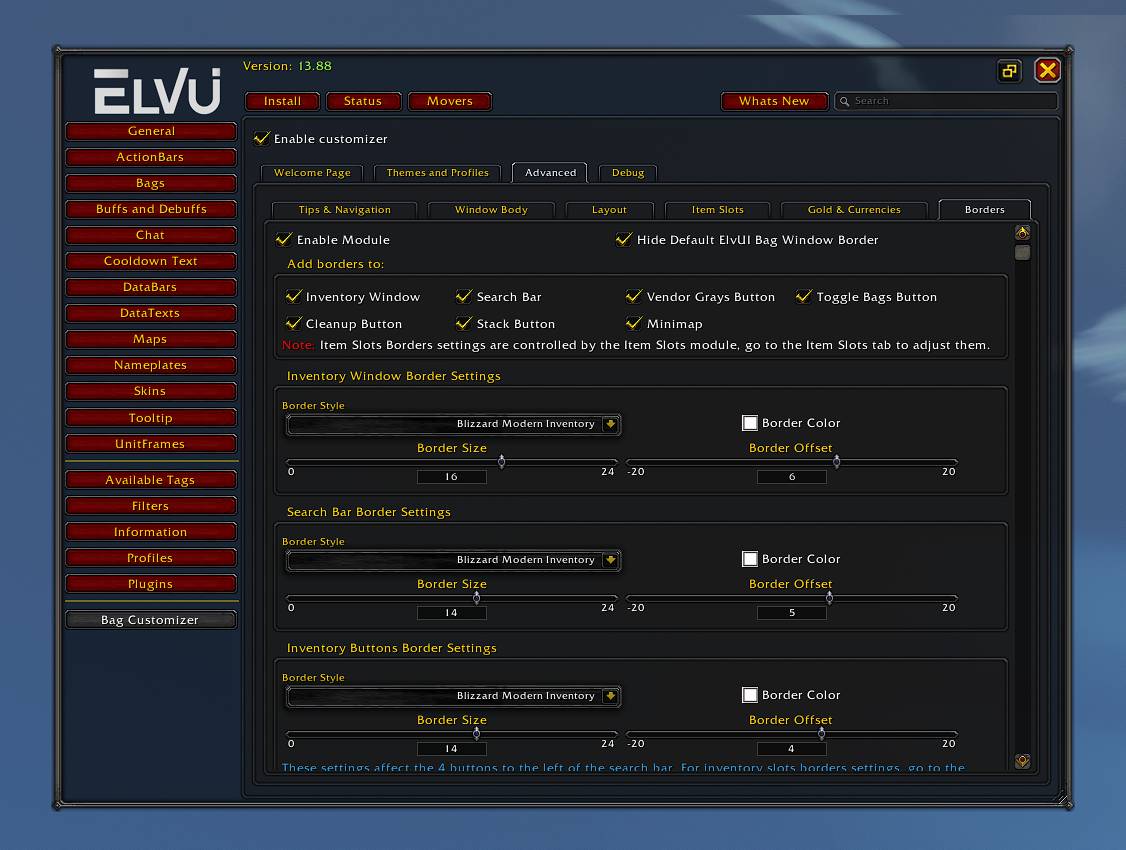Switch to Welcome Page tab
Image resolution: width=1126 pixels, height=850 pixels.
[312, 173]
